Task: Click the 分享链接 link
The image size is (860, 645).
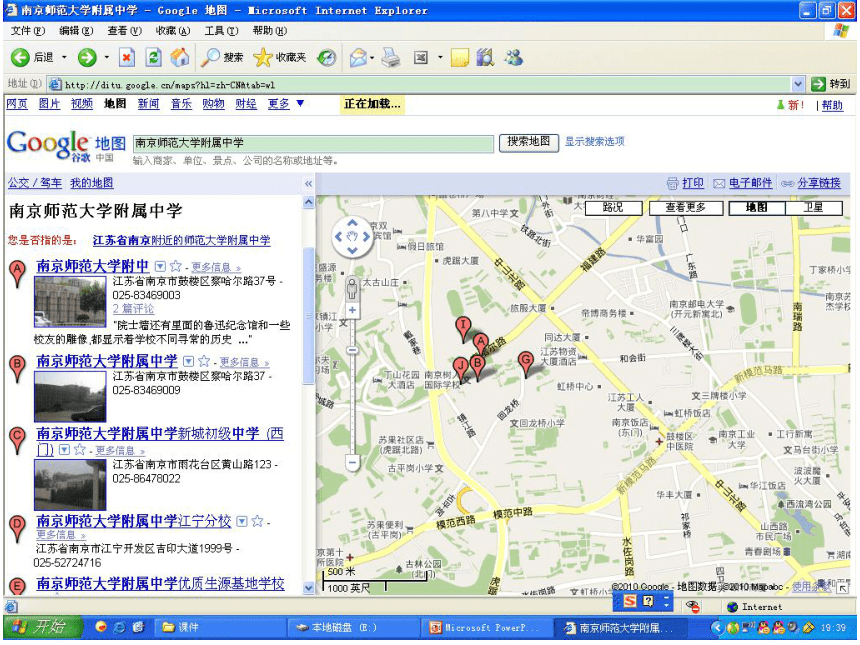Action: click(818, 183)
